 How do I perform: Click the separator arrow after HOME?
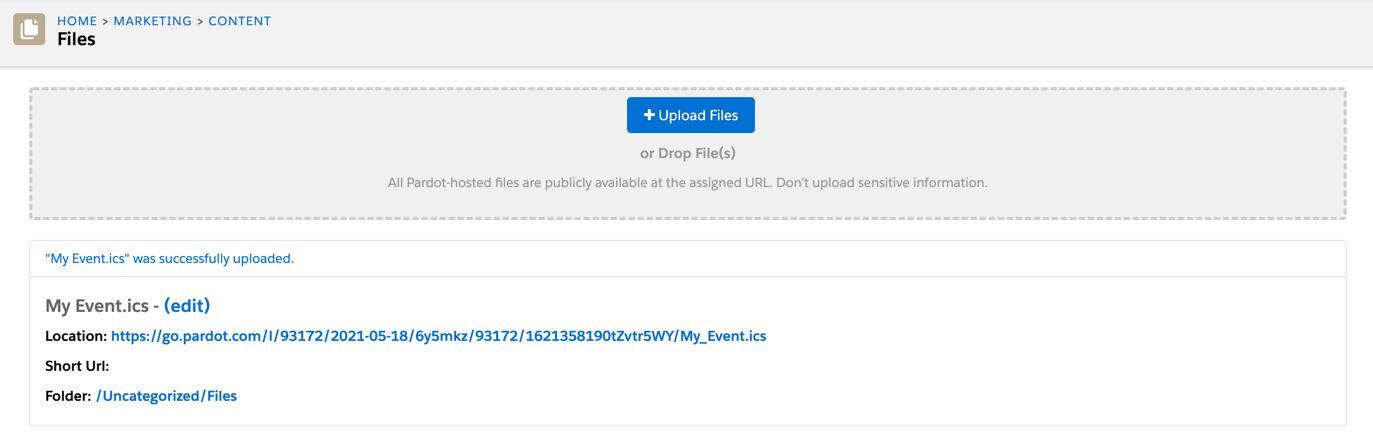click(105, 21)
